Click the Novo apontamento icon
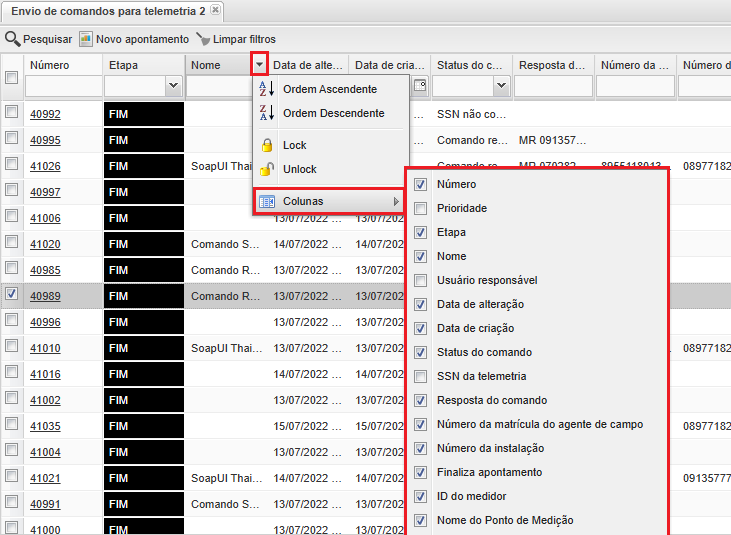This screenshot has width=731, height=535. (x=86, y=39)
